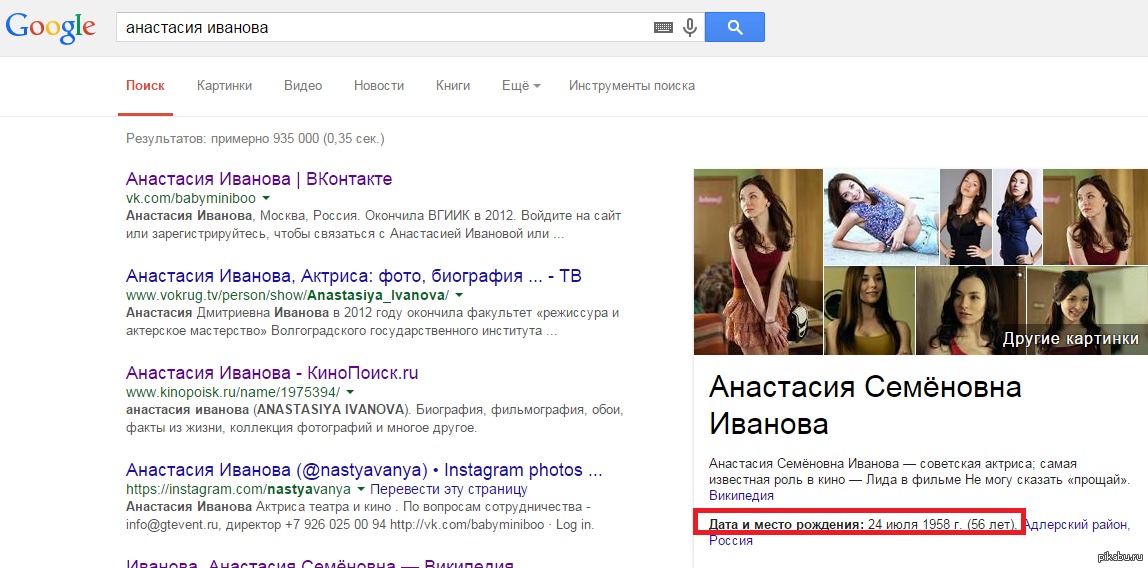
Task: Open Иванова, Анастасия Семёновна — Википедия result
Action: (319, 563)
